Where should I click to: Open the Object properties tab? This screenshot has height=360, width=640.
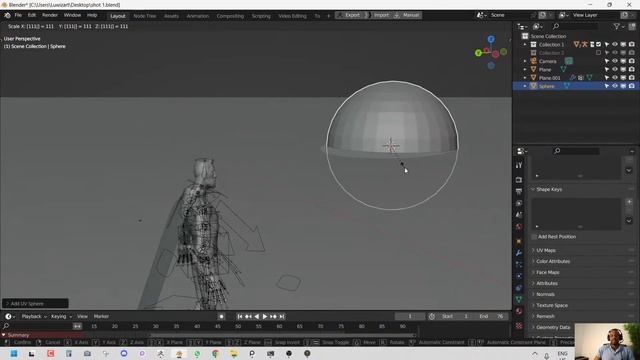[519, 241]
